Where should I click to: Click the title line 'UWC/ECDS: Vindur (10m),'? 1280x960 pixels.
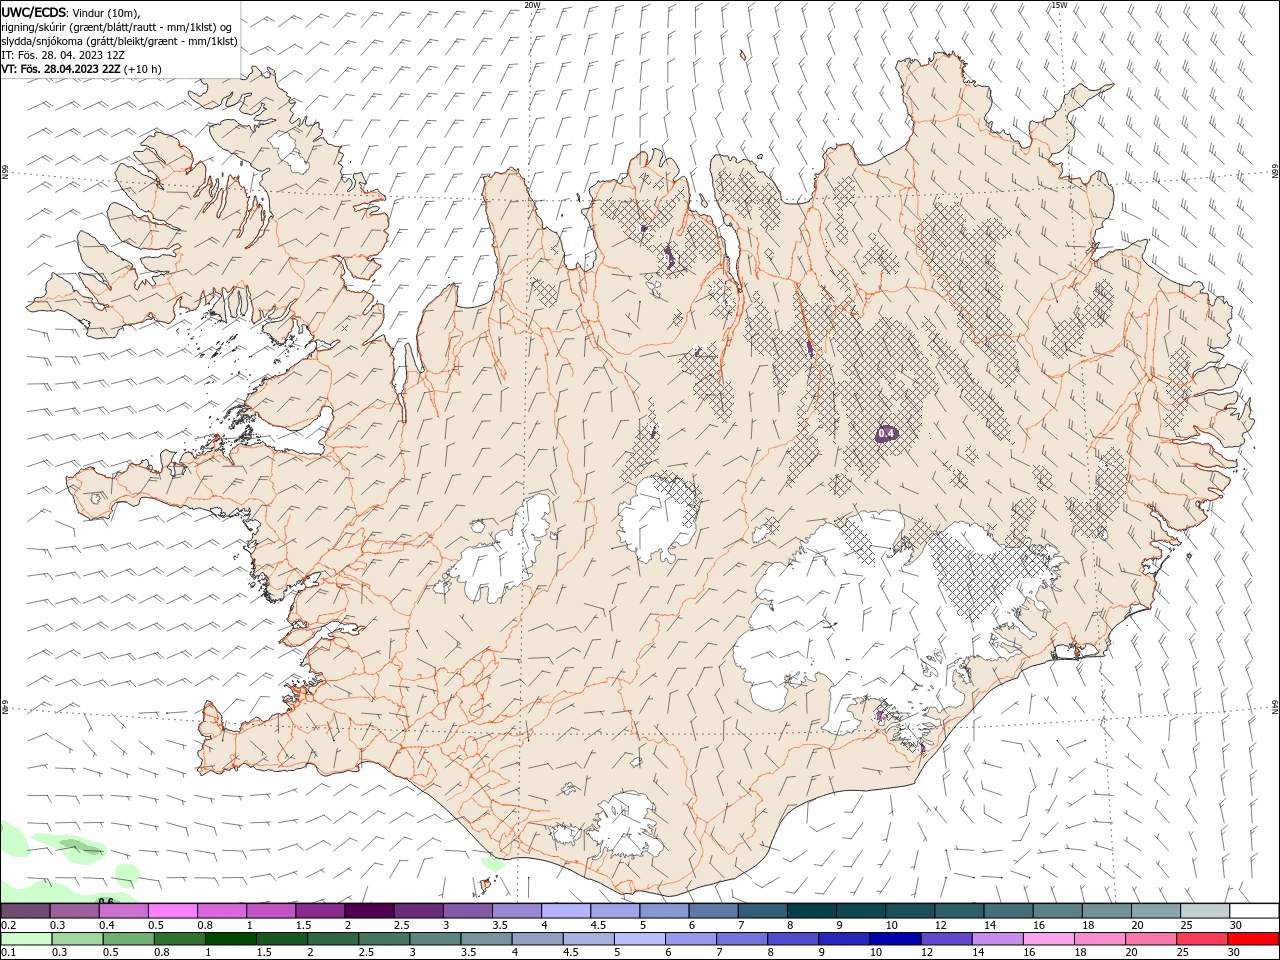pos(71,12)
